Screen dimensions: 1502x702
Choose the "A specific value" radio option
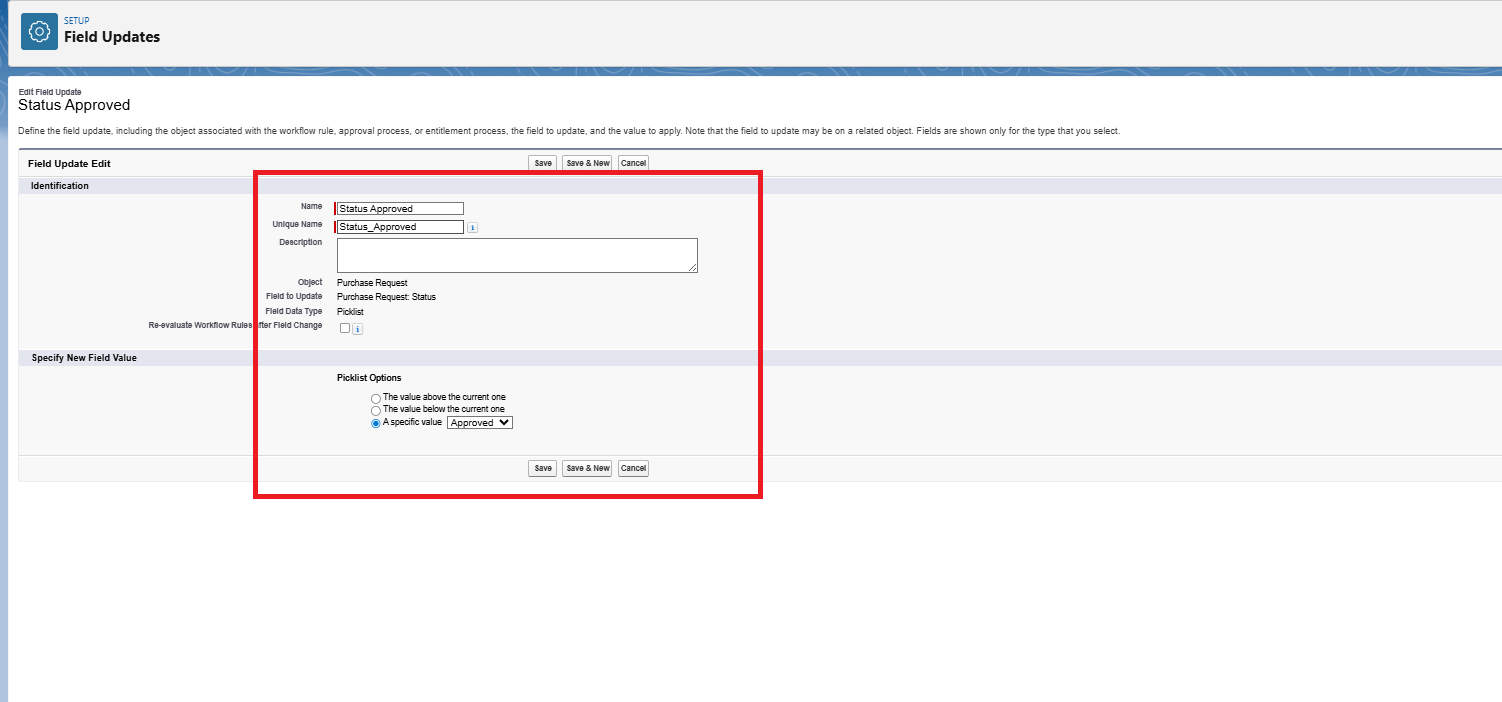point(376,423)
